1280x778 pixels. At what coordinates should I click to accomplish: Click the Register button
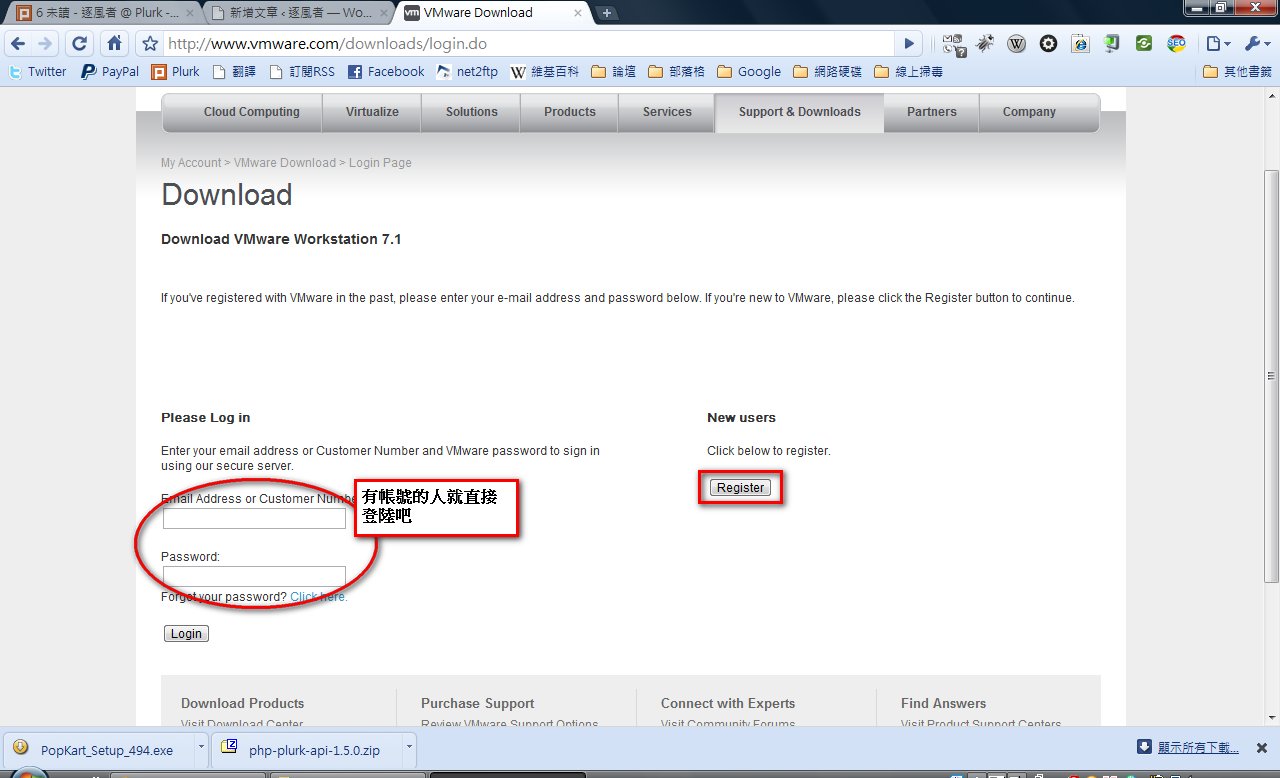[740, 488]
